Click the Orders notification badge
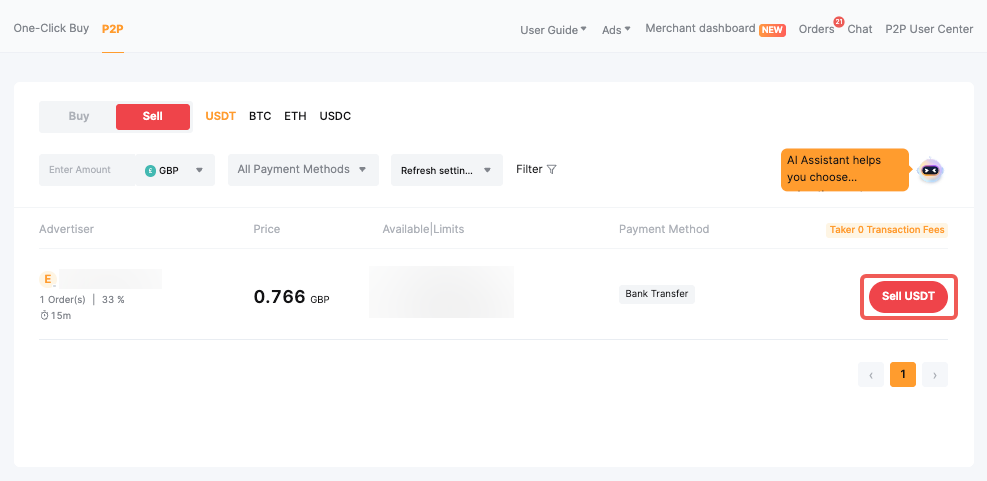Image resolution: width=987 pixels, height=481 pixels. click(838, 22)
